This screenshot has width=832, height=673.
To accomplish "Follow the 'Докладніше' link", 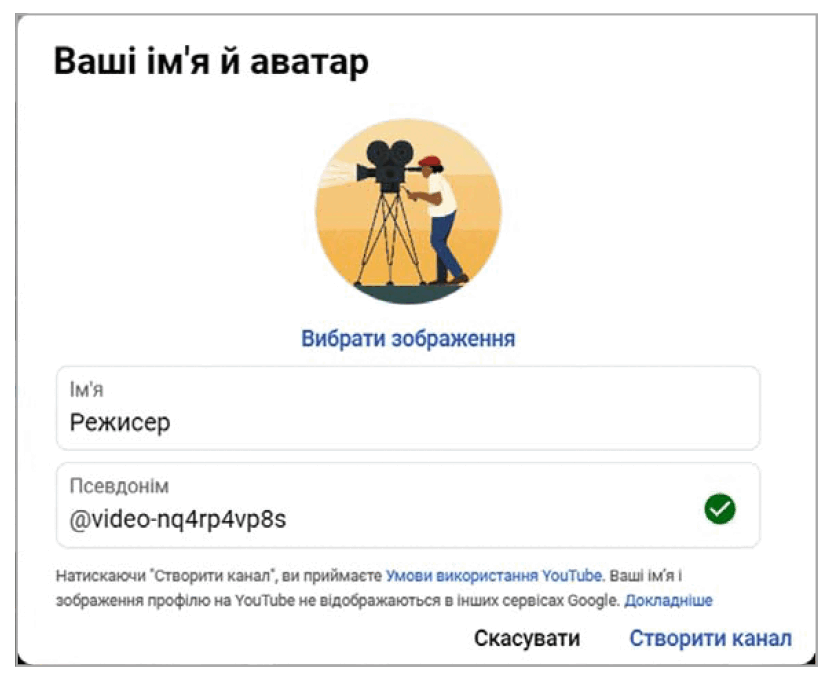I will [668, 601].
